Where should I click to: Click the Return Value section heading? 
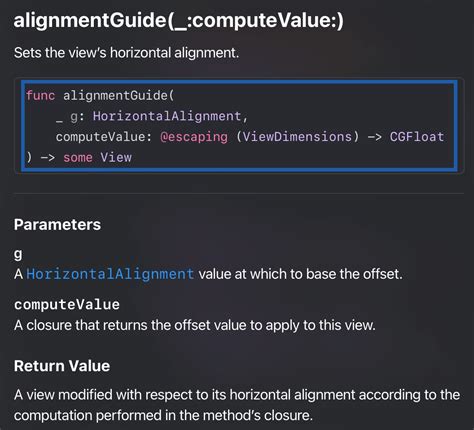point(62,366)
